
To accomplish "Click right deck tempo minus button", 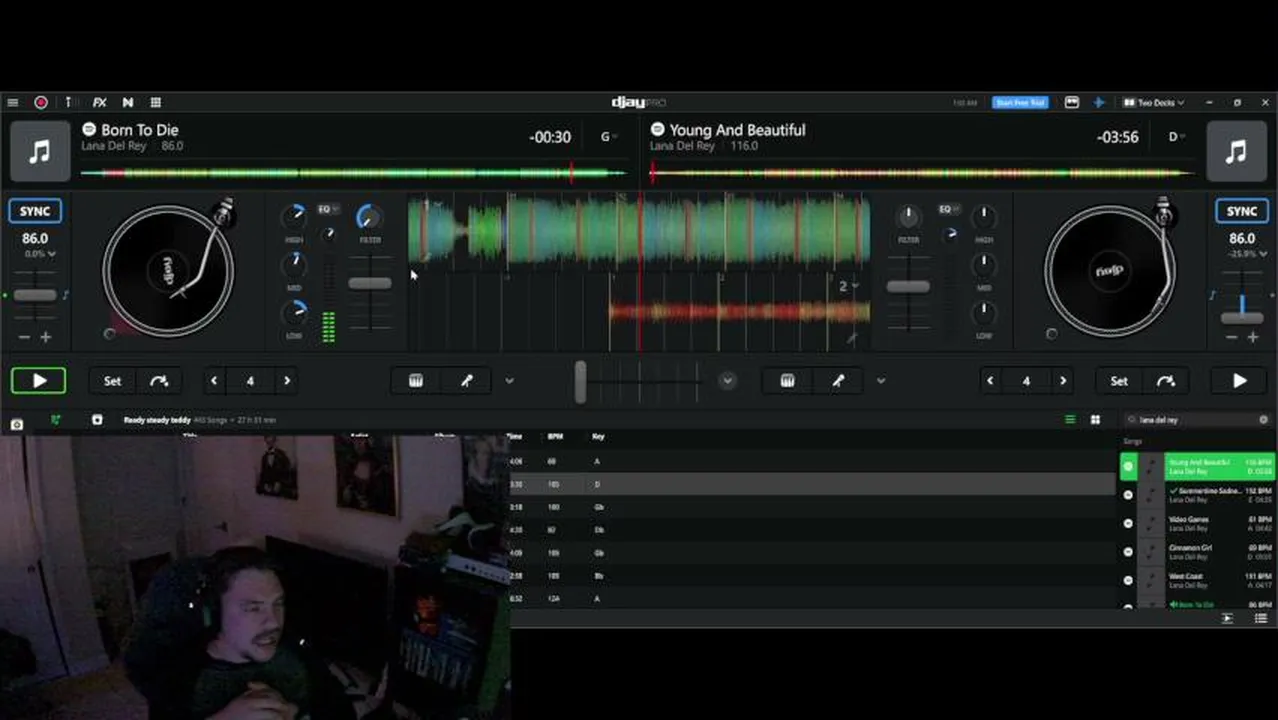I will [1231, 338].
